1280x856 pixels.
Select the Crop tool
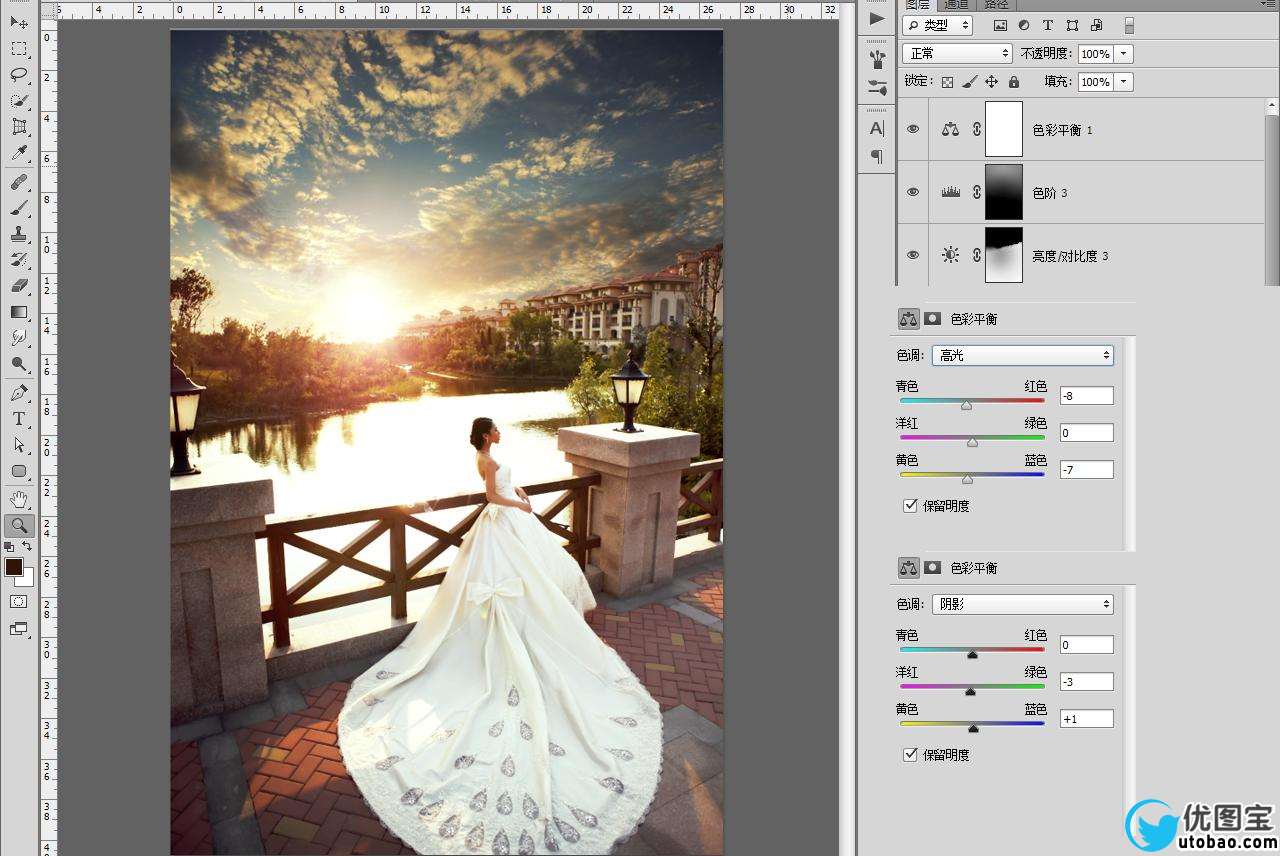coord(19,127)
